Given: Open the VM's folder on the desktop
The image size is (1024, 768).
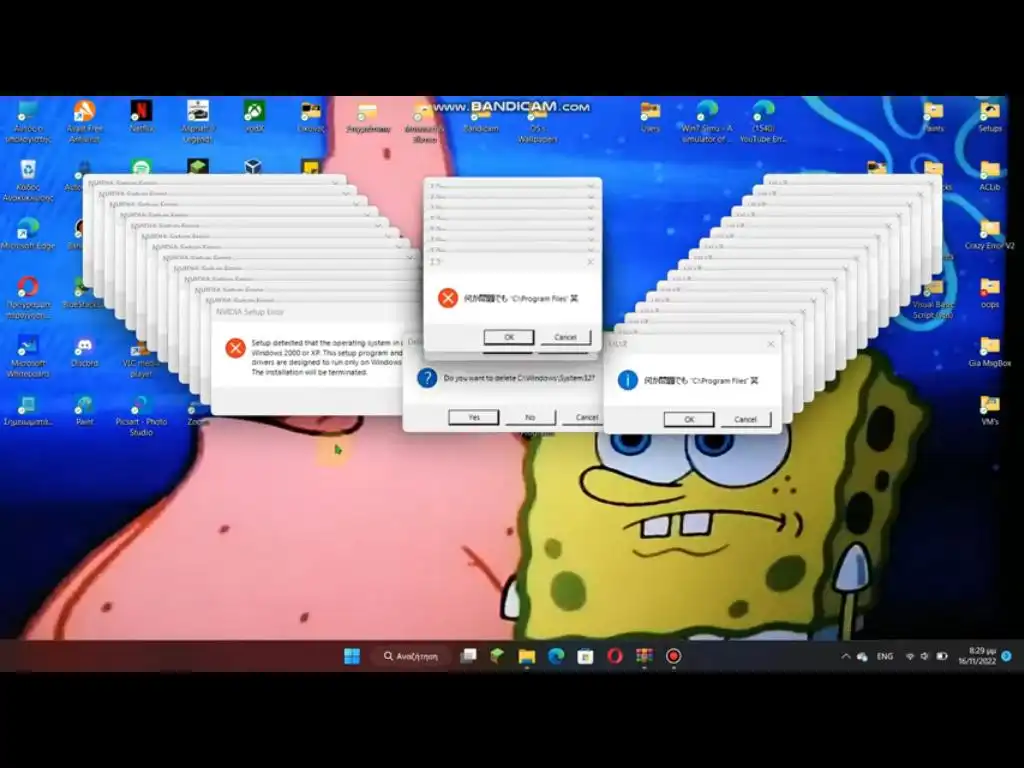Looking at the screenshot, I should [989, 410].
